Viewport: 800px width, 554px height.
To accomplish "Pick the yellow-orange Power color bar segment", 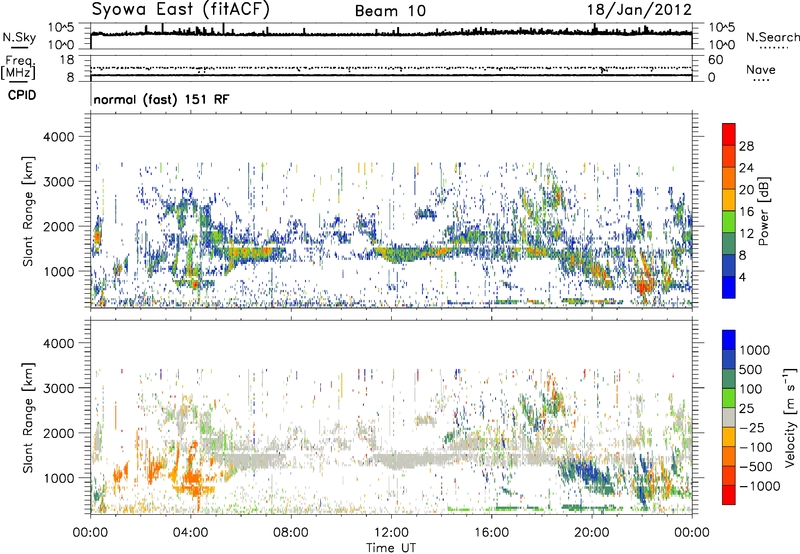I will coord(729,200).
